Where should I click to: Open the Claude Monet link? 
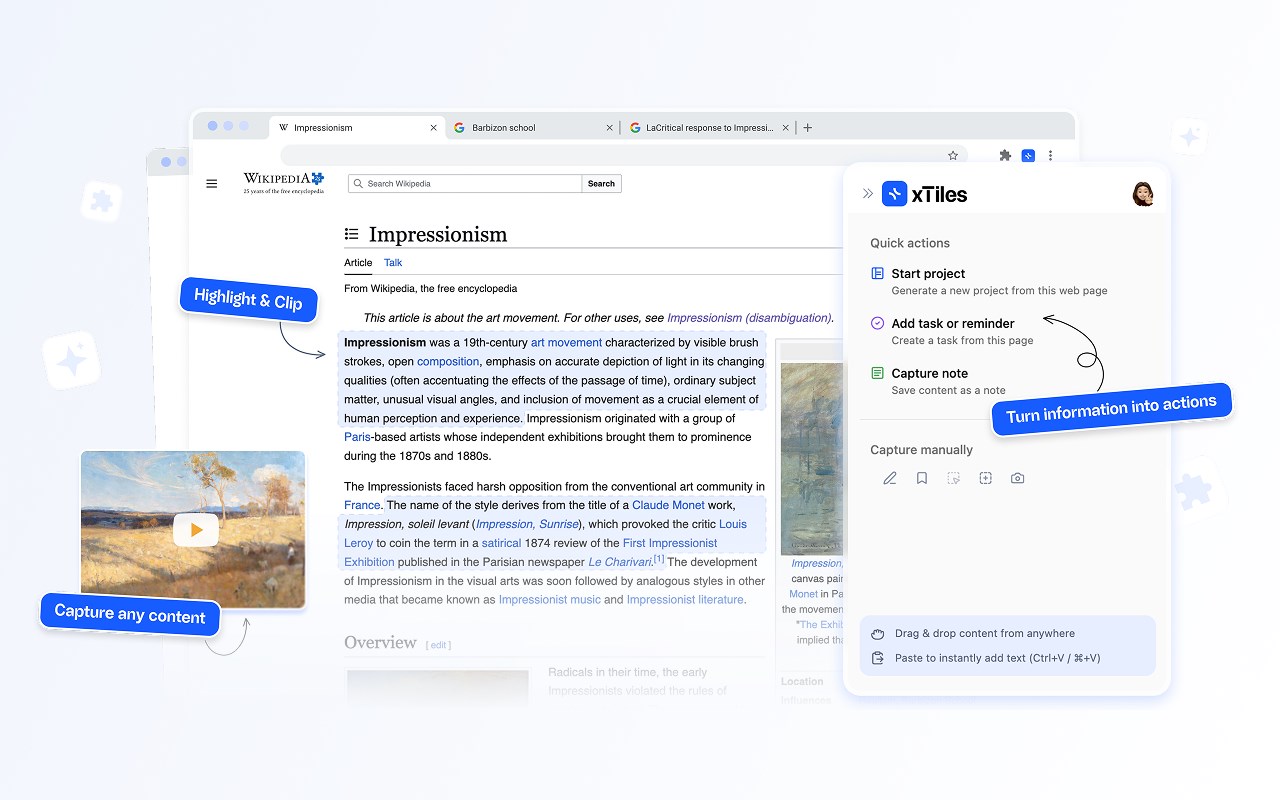click(668, 506)
